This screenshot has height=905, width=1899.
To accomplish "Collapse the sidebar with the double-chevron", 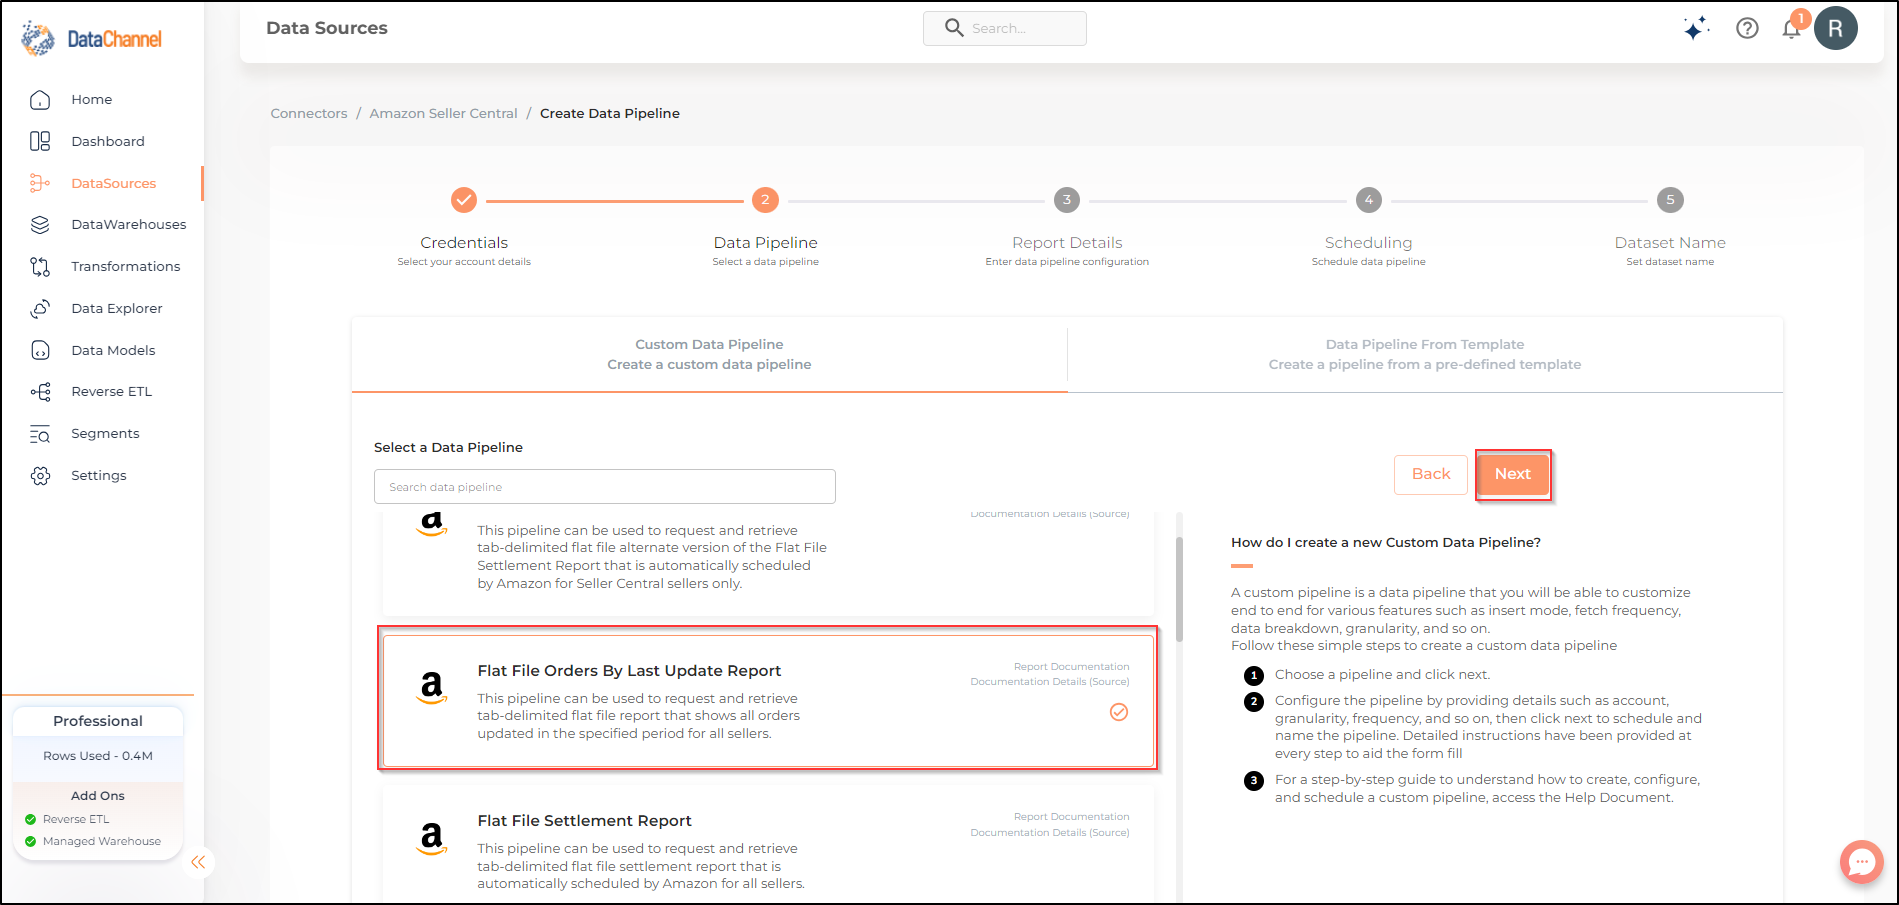I will (x=198, y=862).
